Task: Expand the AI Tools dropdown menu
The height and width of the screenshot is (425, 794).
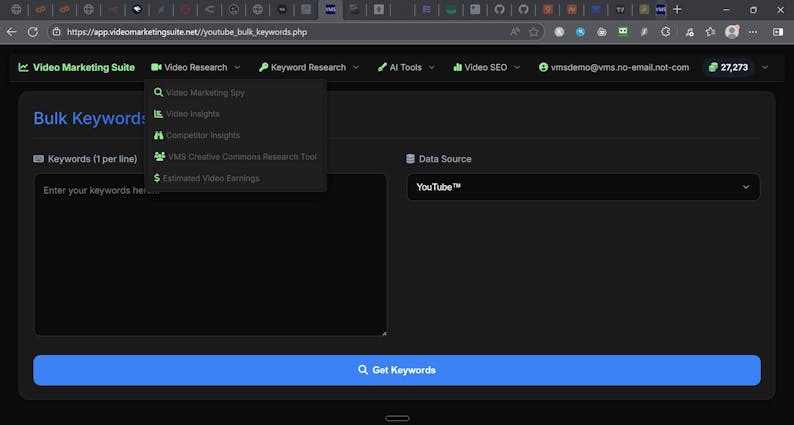Action: tap(406, 67)
